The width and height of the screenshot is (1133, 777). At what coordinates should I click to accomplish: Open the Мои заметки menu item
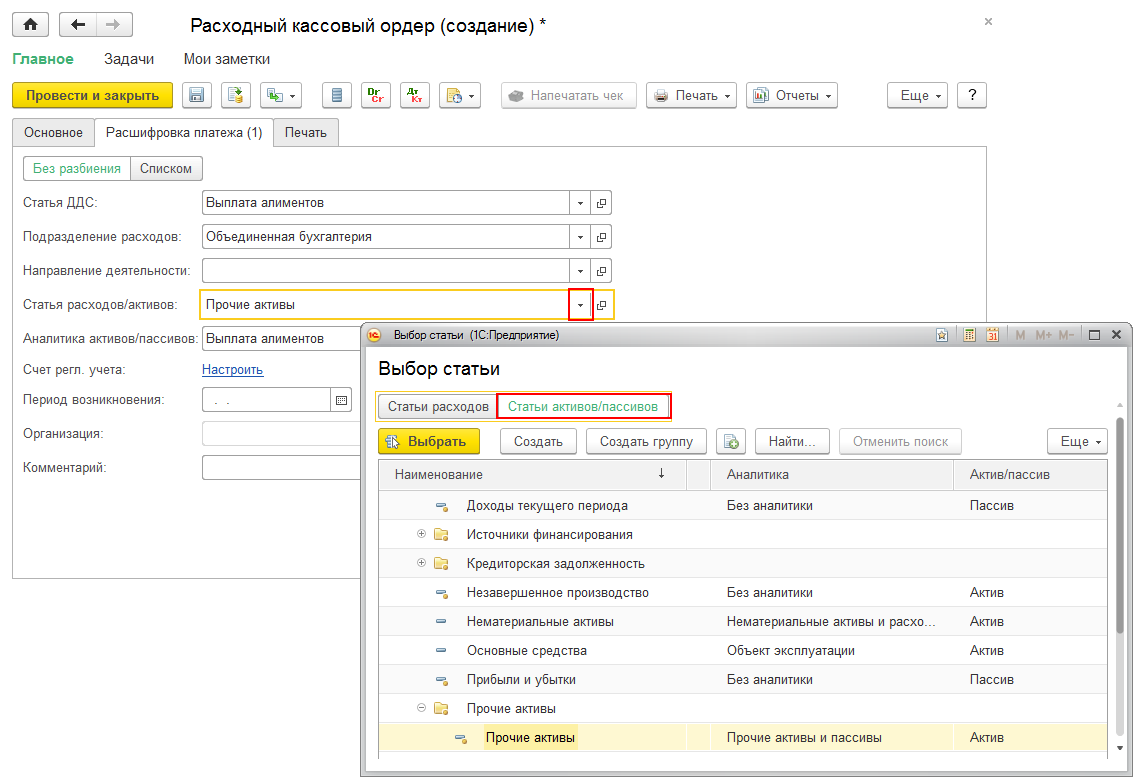pos(226,59)
